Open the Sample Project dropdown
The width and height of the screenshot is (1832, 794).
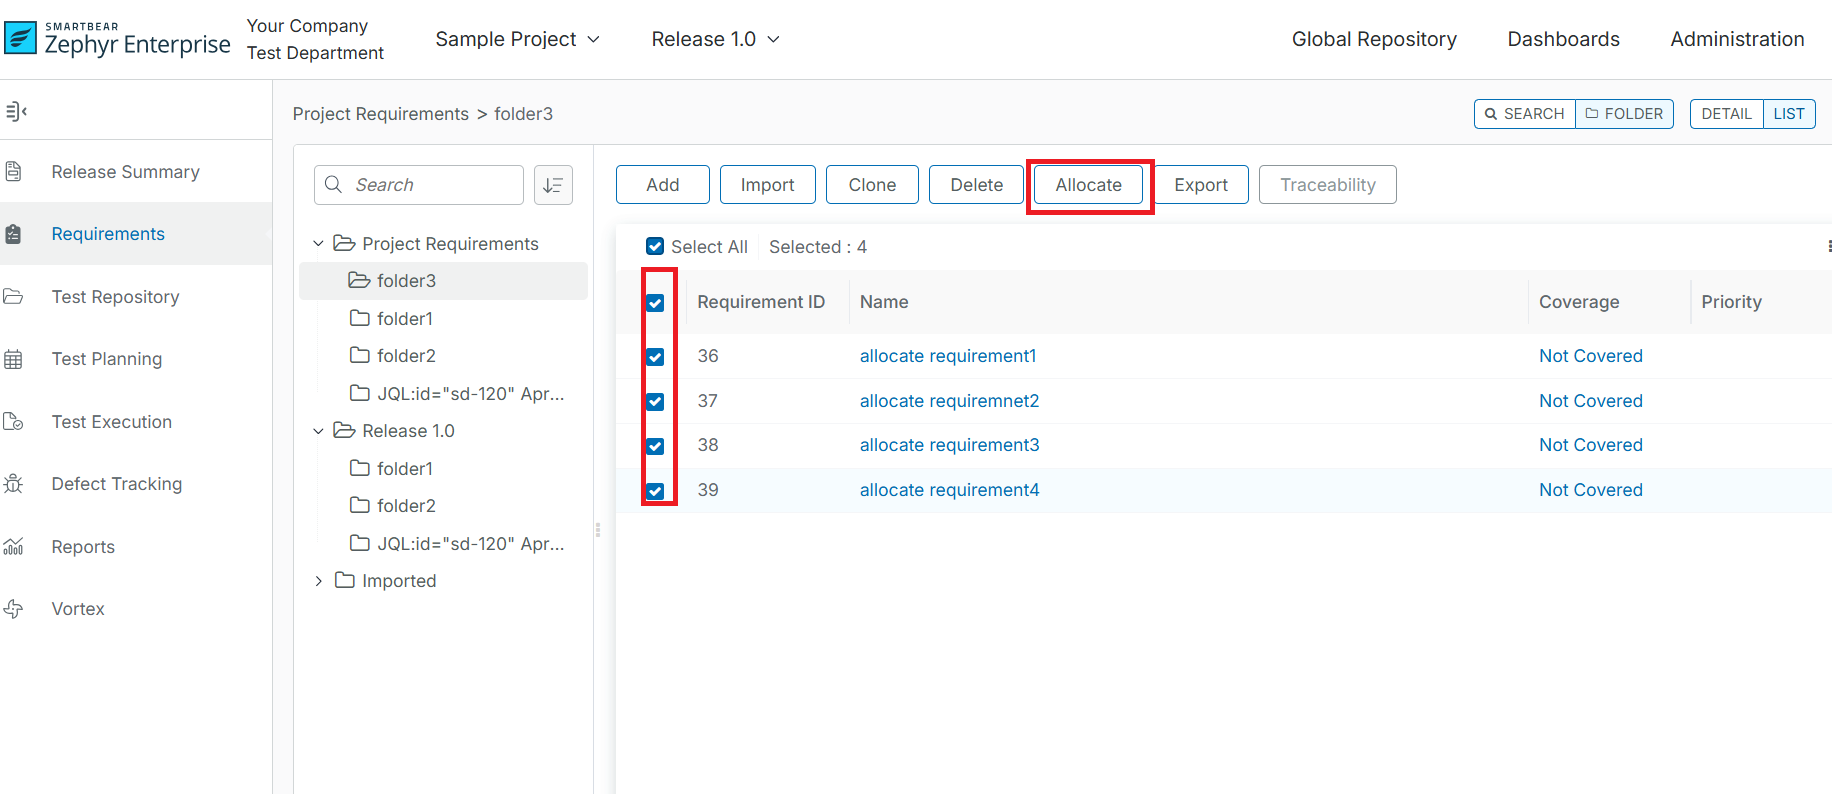click(517, 39)
